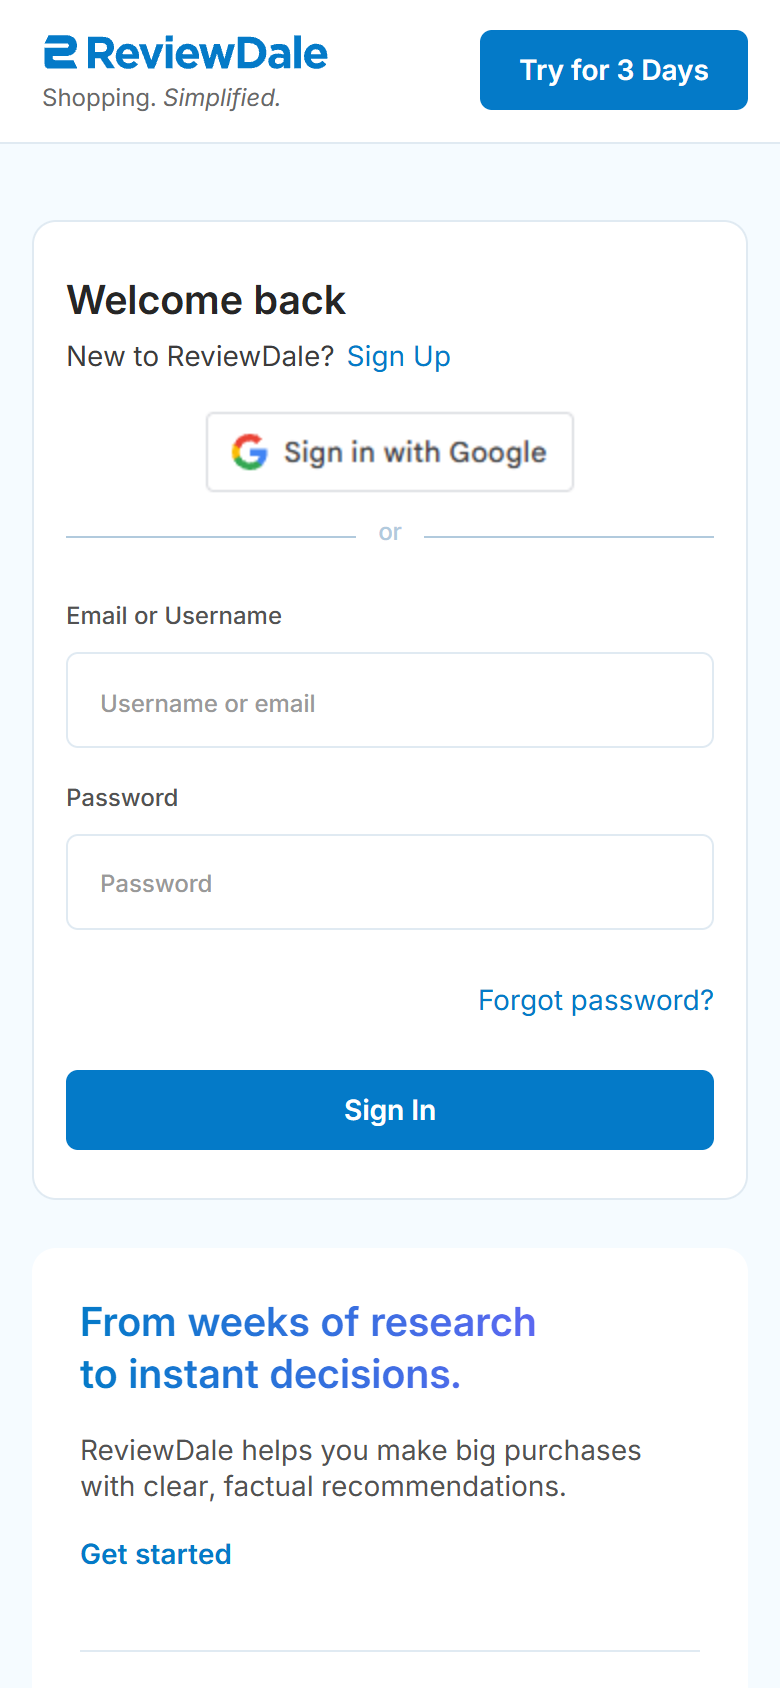Click the Shopping. Simplified. tagline
780x1688 pixels.
coord(161,98)
